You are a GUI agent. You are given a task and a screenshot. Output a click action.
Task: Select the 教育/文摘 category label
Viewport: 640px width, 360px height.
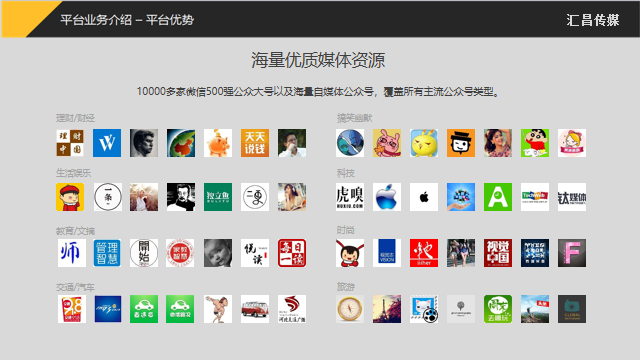point(76,231)
